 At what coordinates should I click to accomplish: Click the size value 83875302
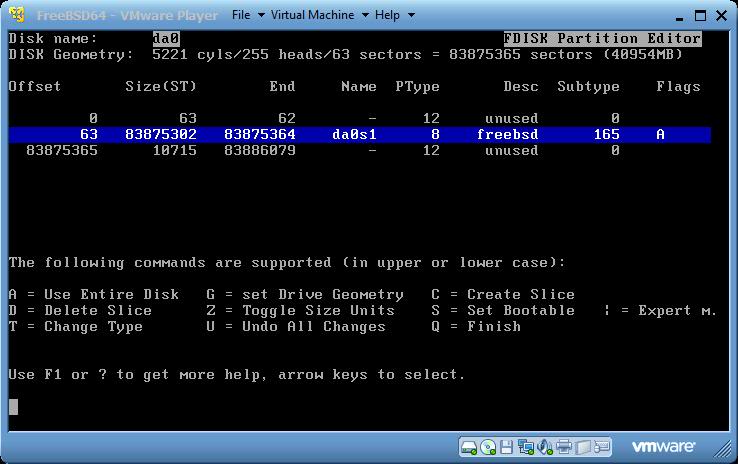(x=161, y=135)
